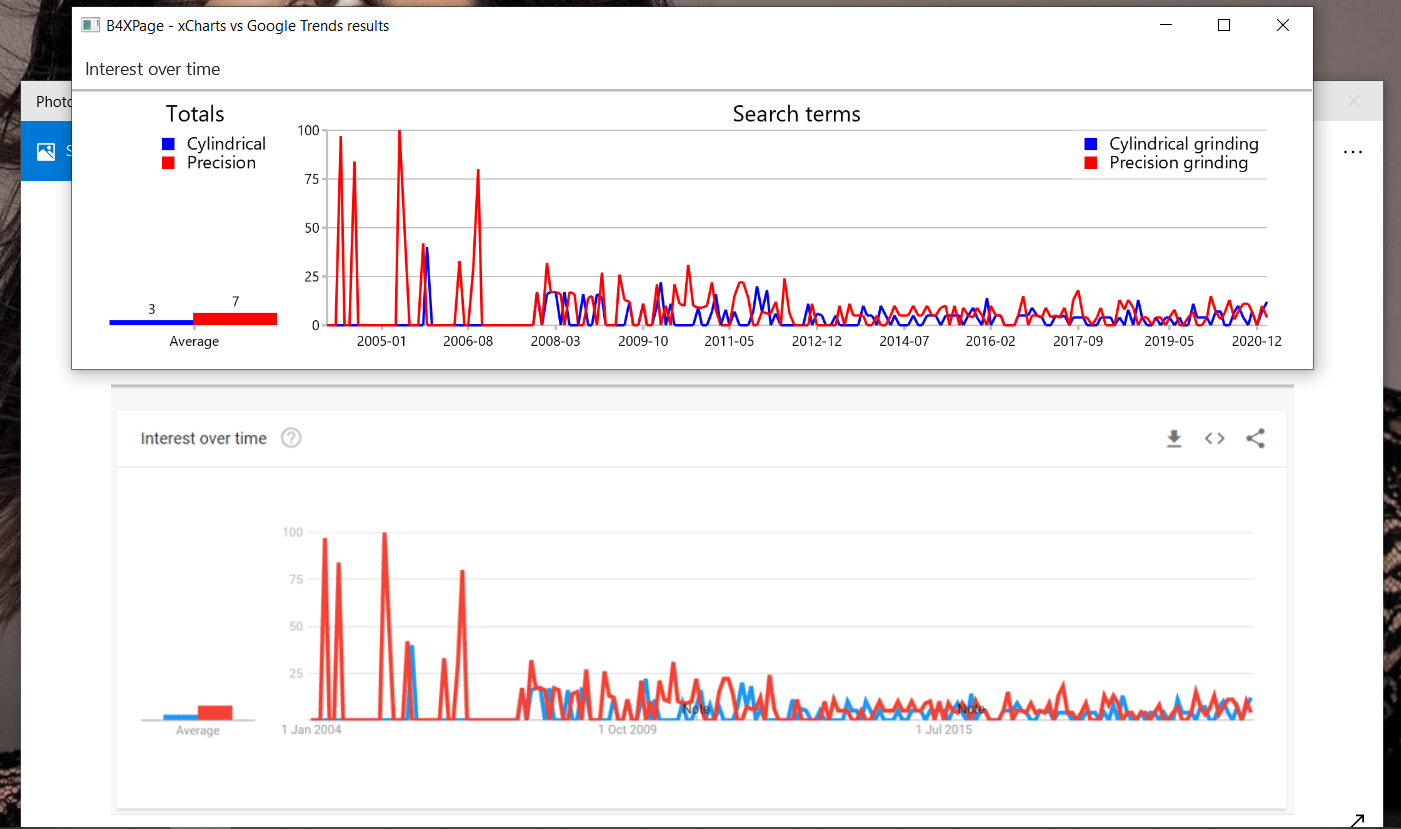Click the blue Cylindrical swatch in Totals legend
This screenshot has width=1401, height=829.
click(168, 144)
